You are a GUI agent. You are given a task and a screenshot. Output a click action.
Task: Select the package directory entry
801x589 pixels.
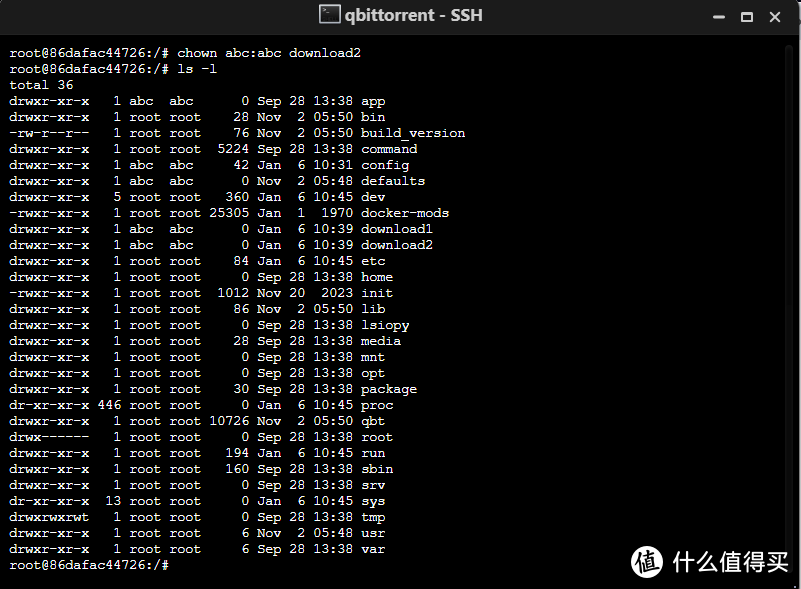click(388, 388)
